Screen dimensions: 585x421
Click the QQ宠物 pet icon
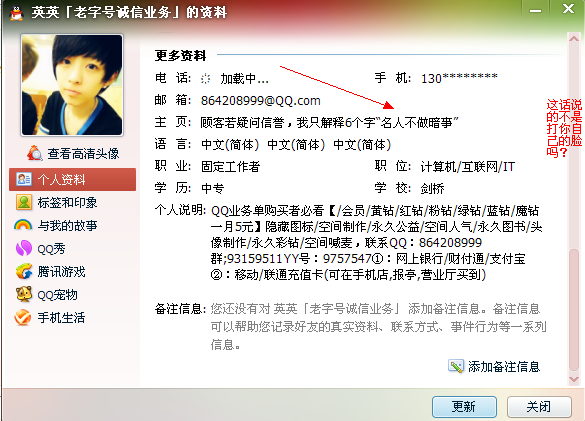[24, 294]
